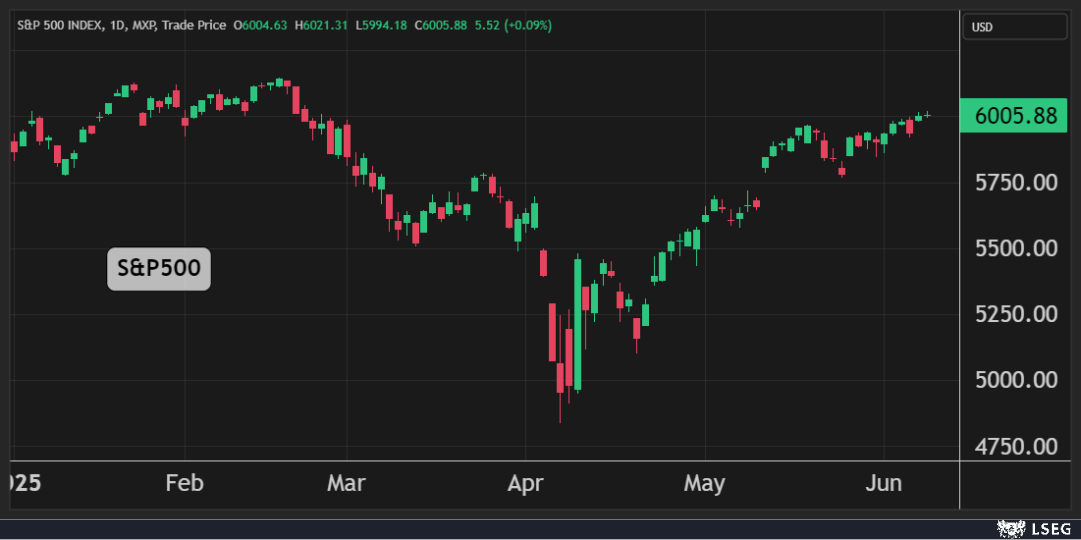The image size is (1081, 540).
Task: Open the USD currency selector
Action: (1013, 27)
